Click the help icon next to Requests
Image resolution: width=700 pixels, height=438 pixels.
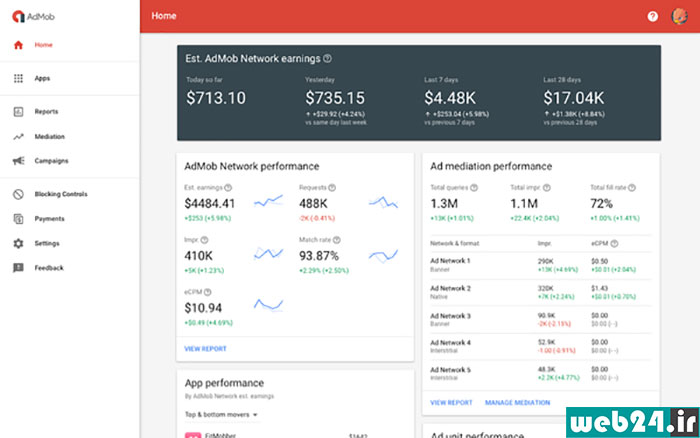point(332,188)
